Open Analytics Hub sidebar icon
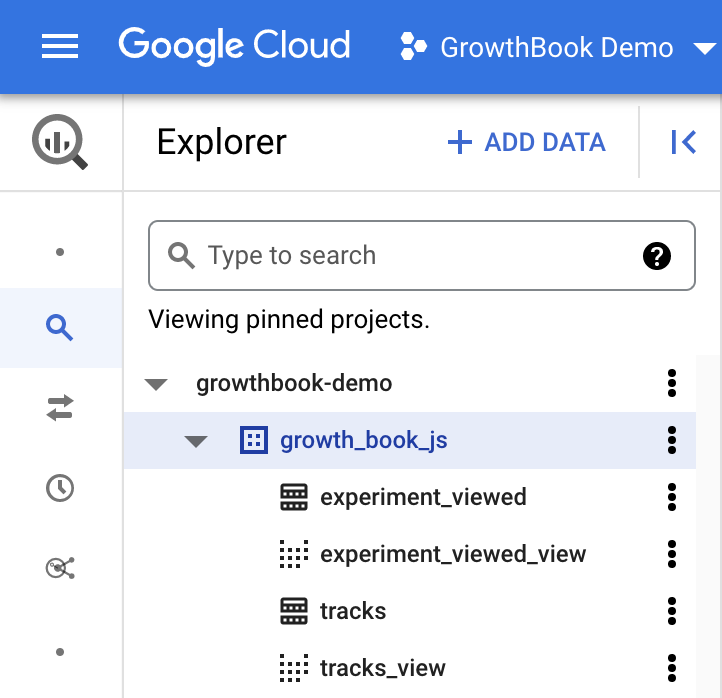722x698 pixels. point(60,568)
